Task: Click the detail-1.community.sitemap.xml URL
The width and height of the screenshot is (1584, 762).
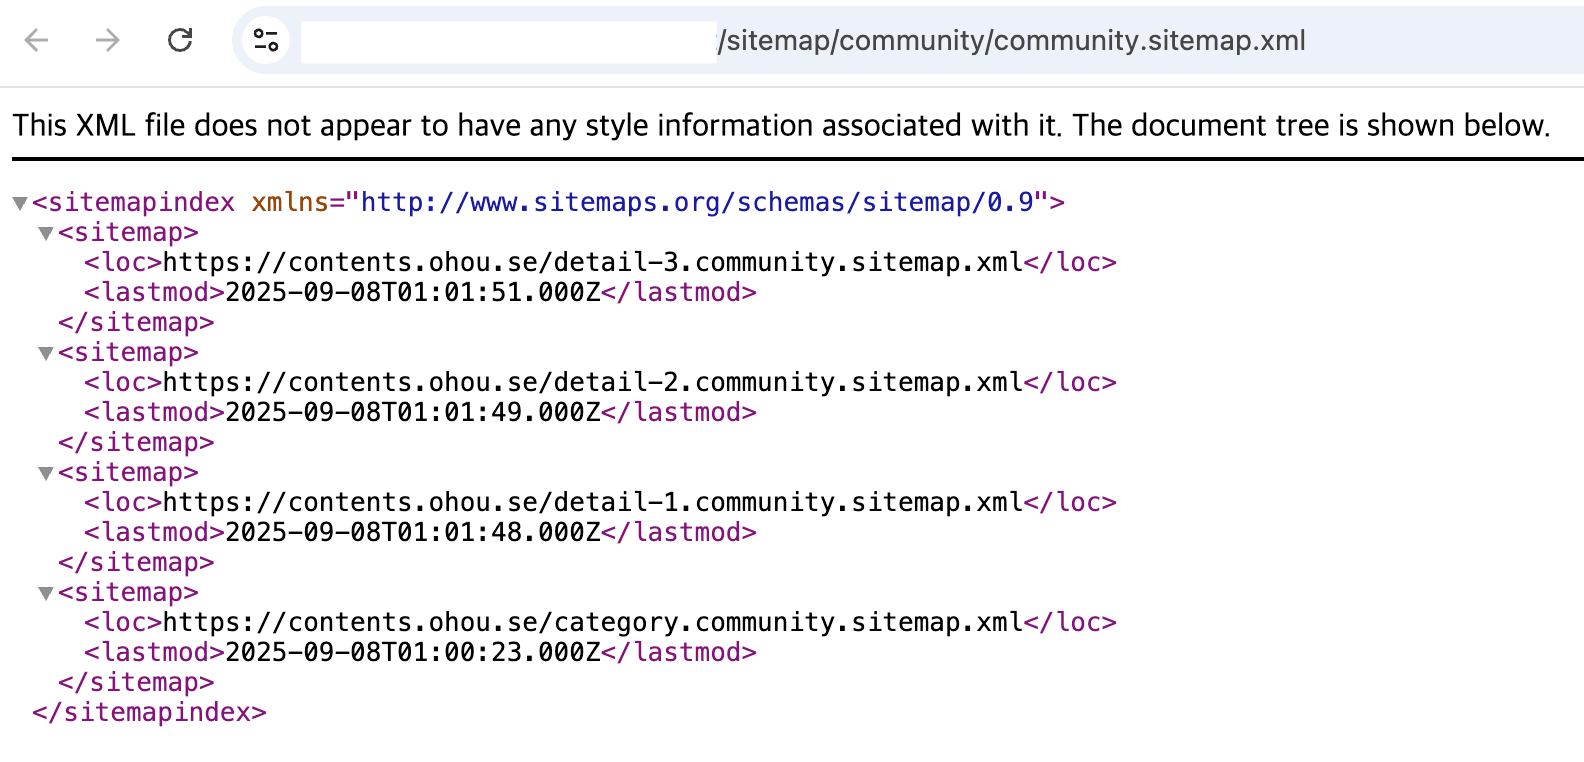Action: coord(592,502)
